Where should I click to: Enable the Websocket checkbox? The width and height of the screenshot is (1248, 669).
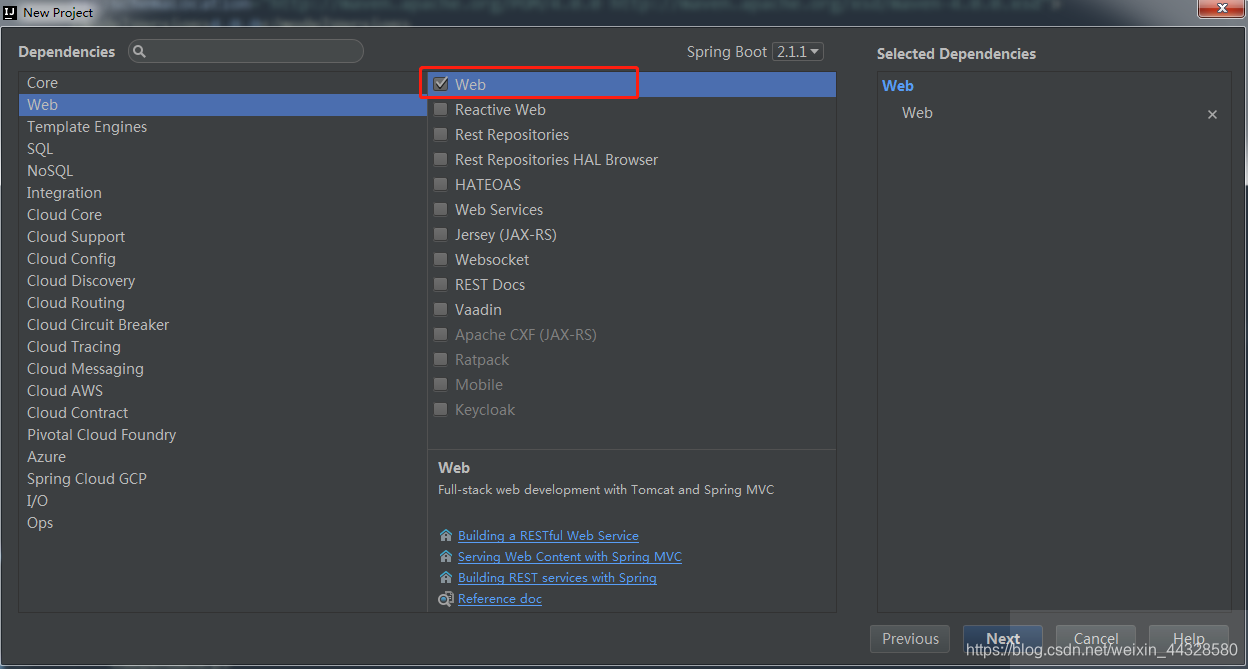coord(441,259)
